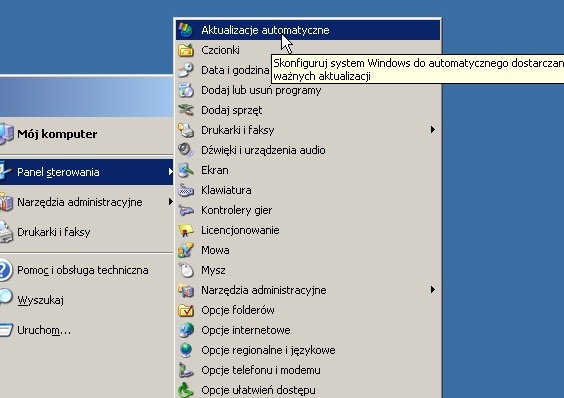The height and width of the screenshot is (398, 564).
Task: Open Licencjonowanie entry
Action: pos(308,230)
